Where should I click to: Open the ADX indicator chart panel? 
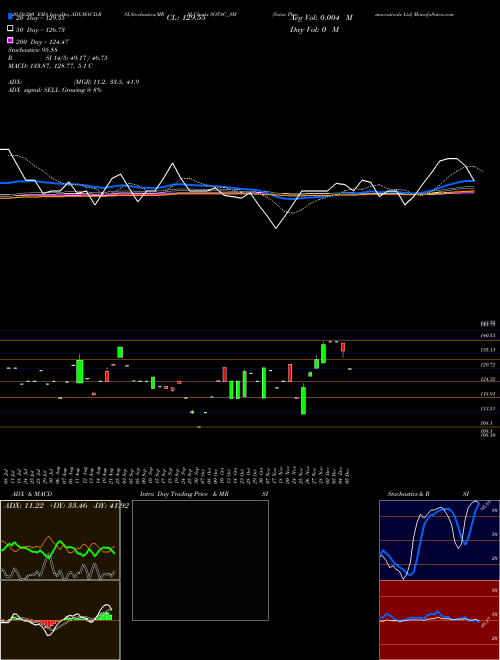(x=60, y=540)
